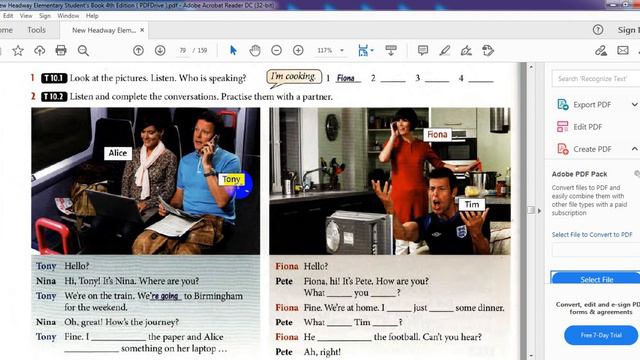
Task: Add a comment sticky note
Action: 423,51
